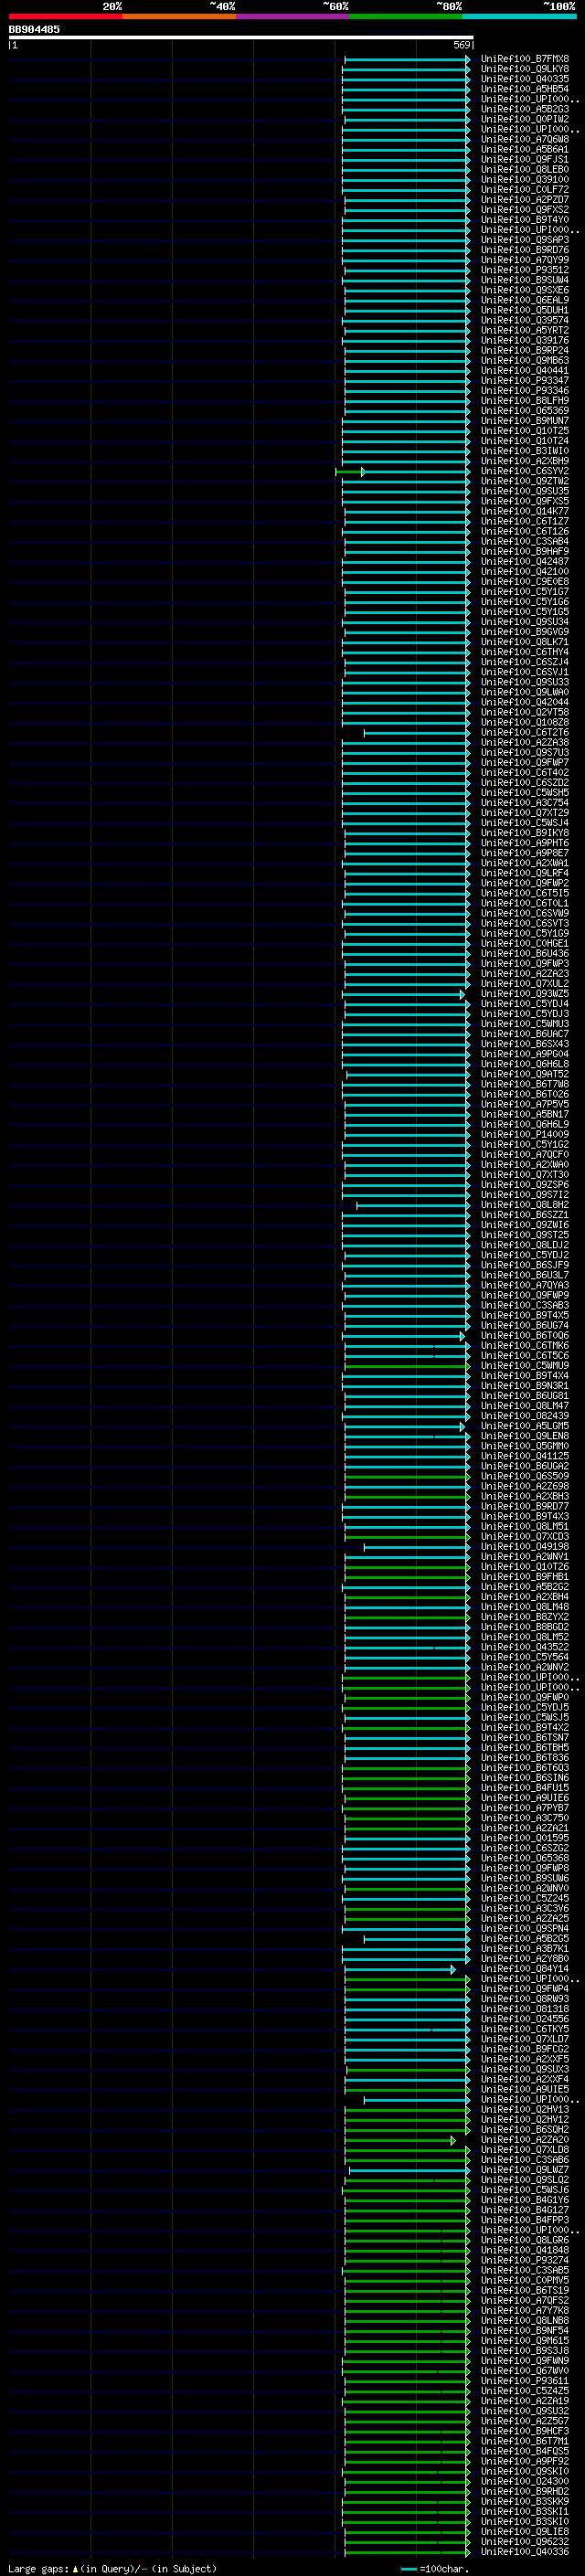Click the white query sequence bar under BB904485
Image resolution: width=585 pixels, height=2576 pixels.
241,37
